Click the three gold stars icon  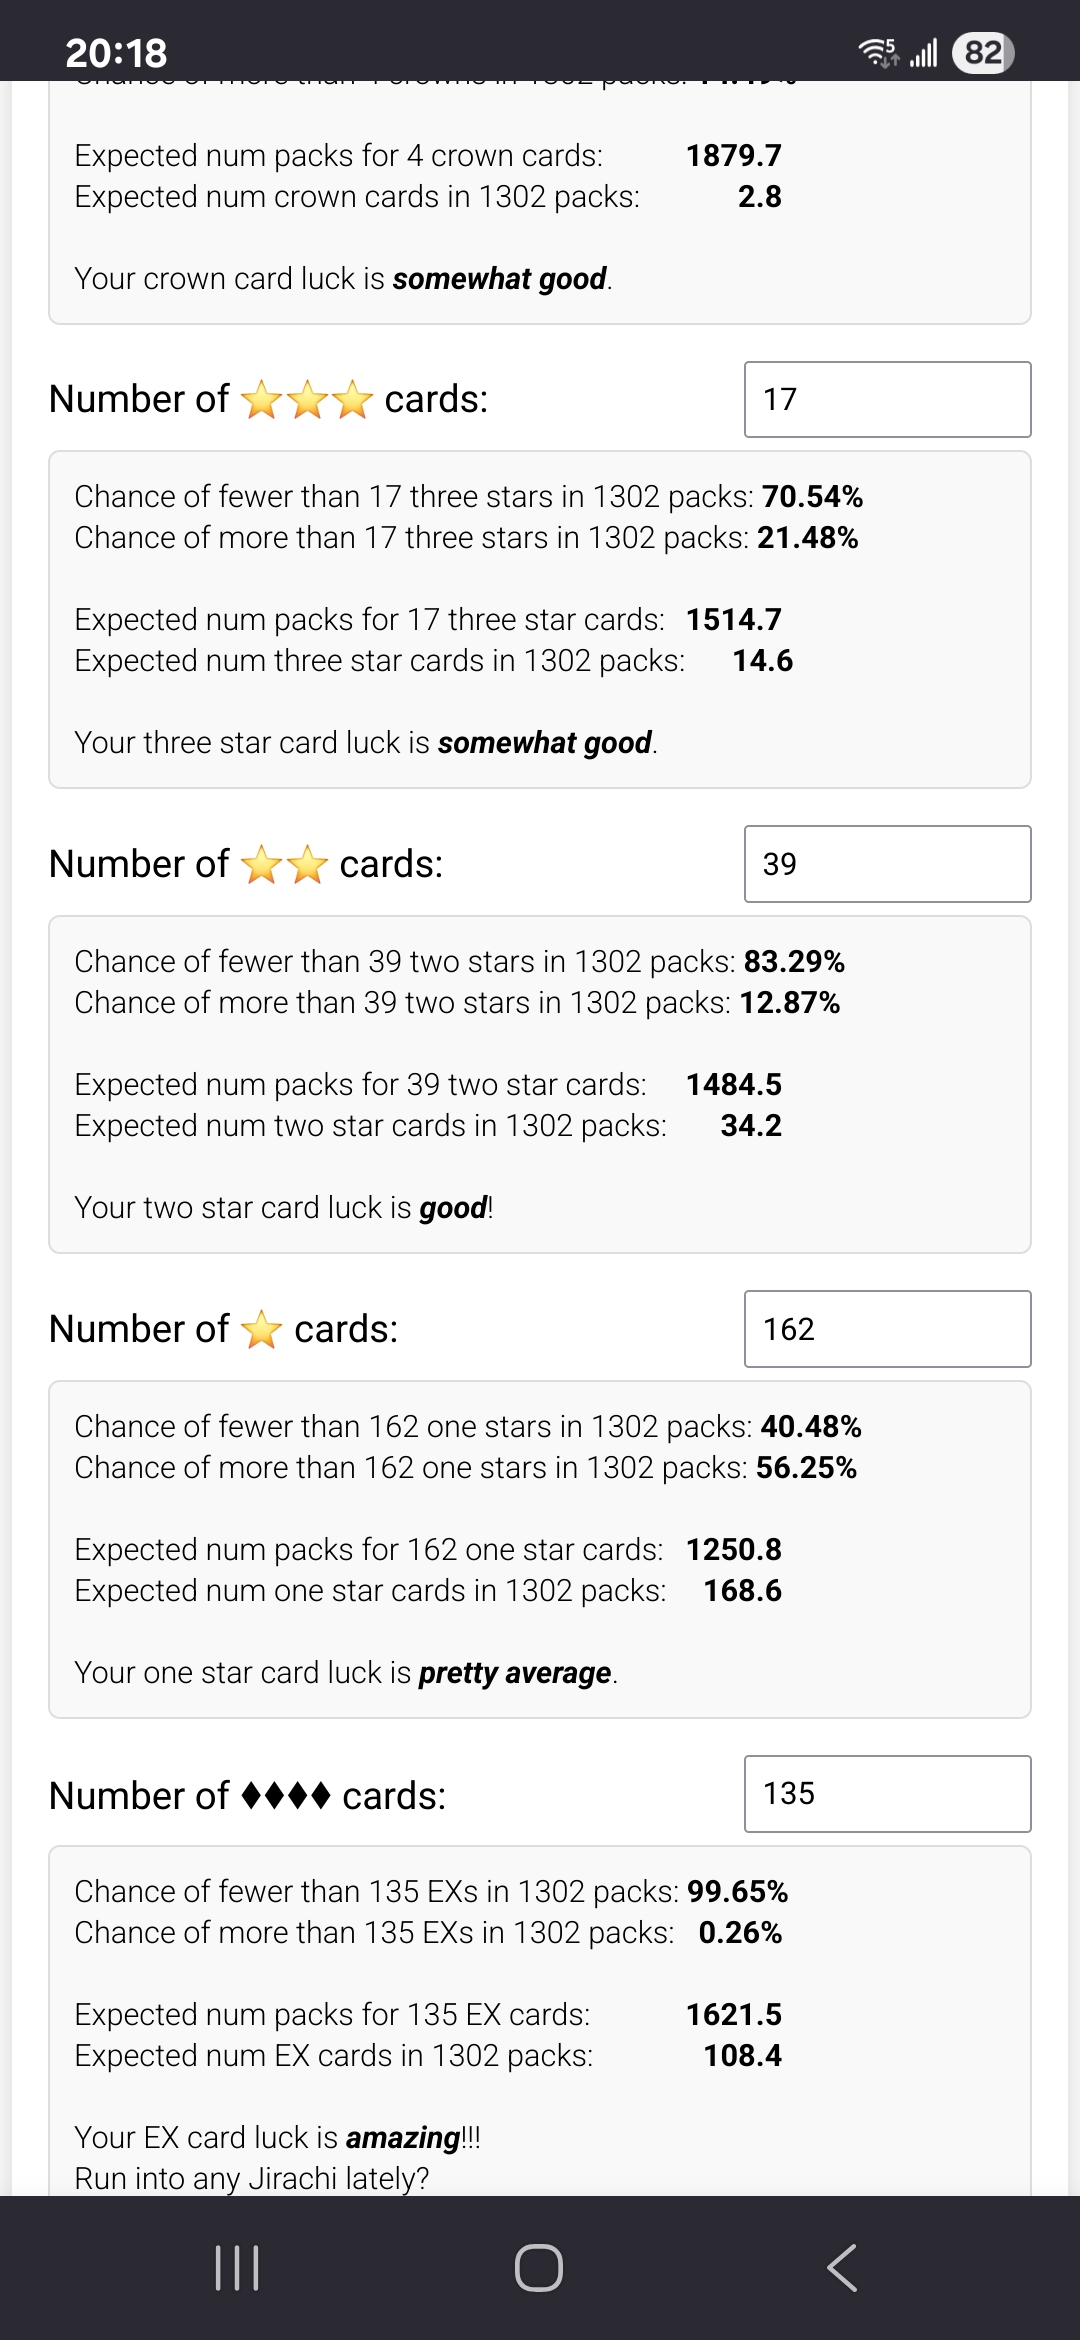(x=307, y=400)
